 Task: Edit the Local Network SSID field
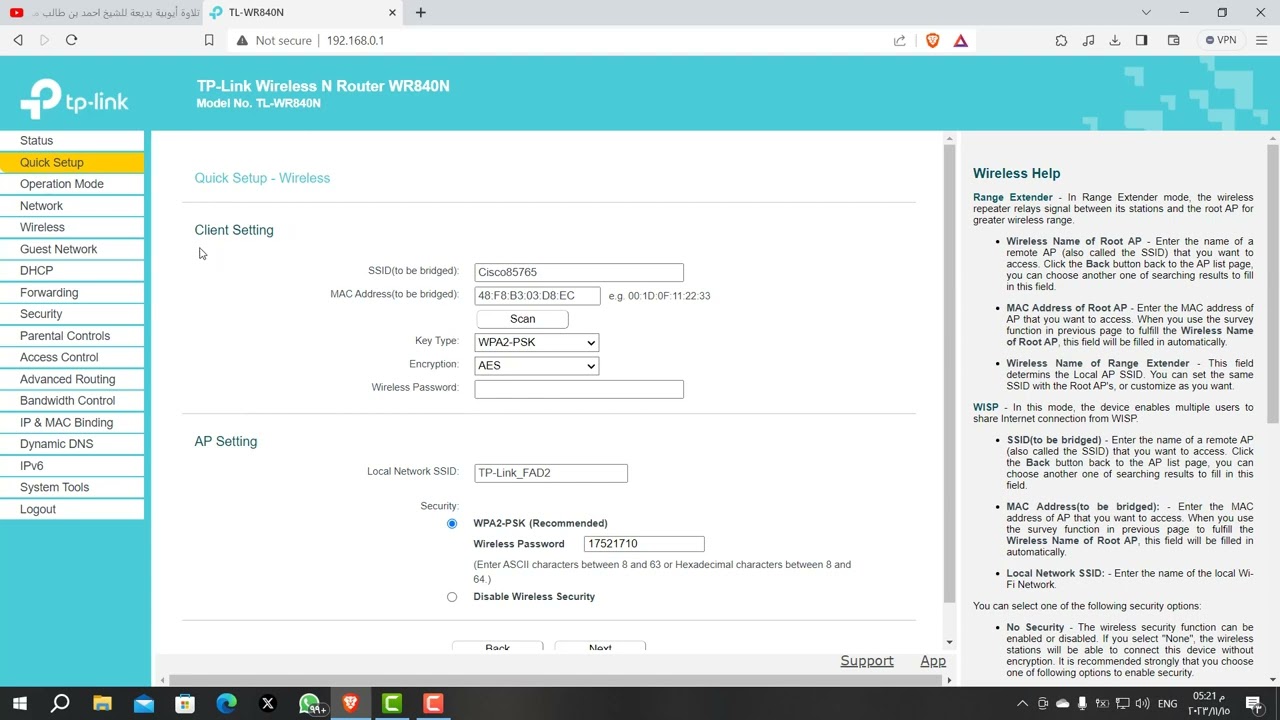pos(551,473)
